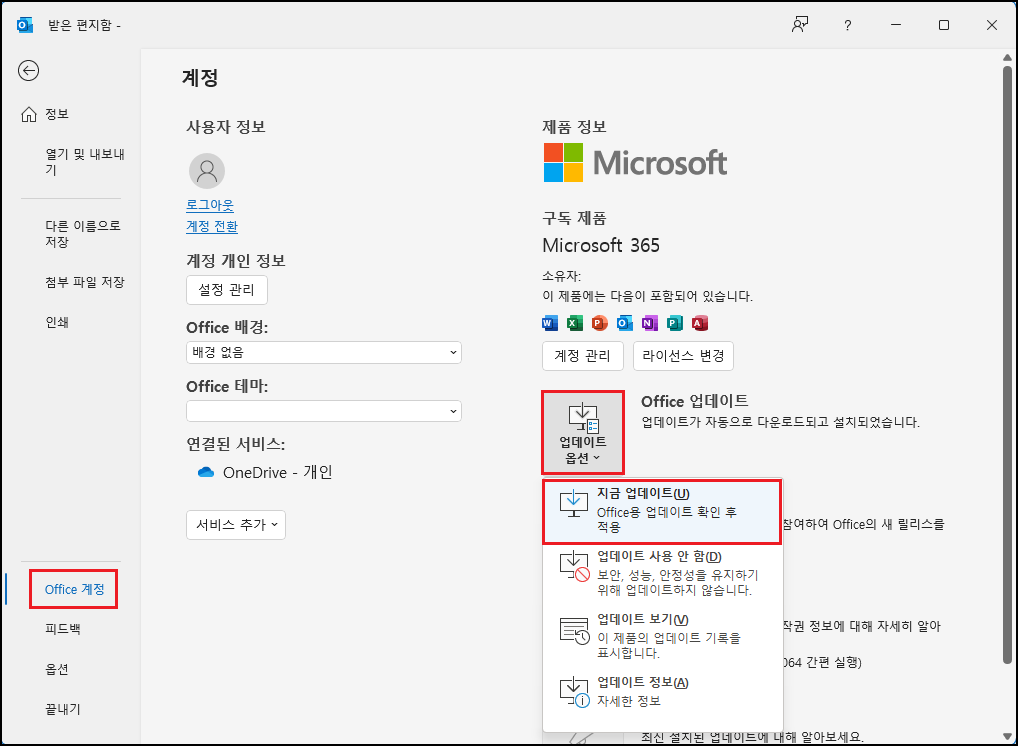Click the user profile avatar
This screenshot has width=1018, height=746.
point(207,171)
